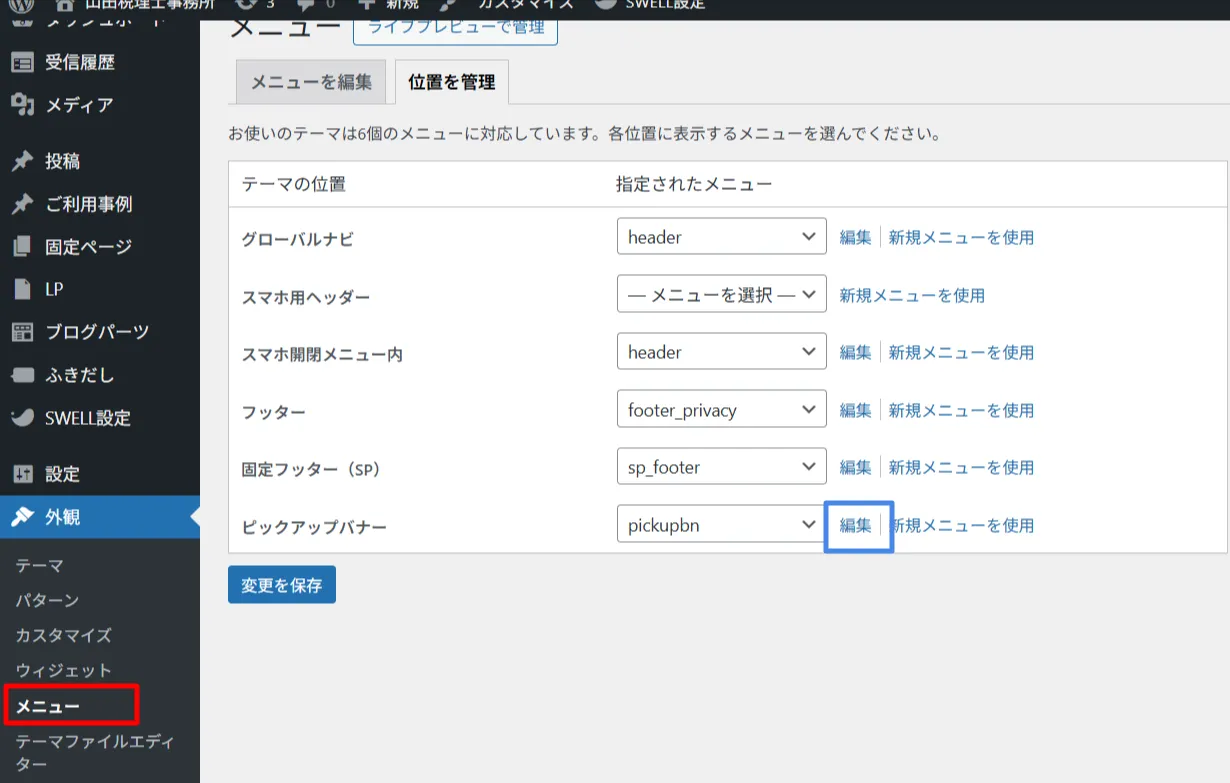Screen dimensions: 1230x783
Task: Open the パターン submenu item
Action: pyautogui.click(x=47, y=600)
